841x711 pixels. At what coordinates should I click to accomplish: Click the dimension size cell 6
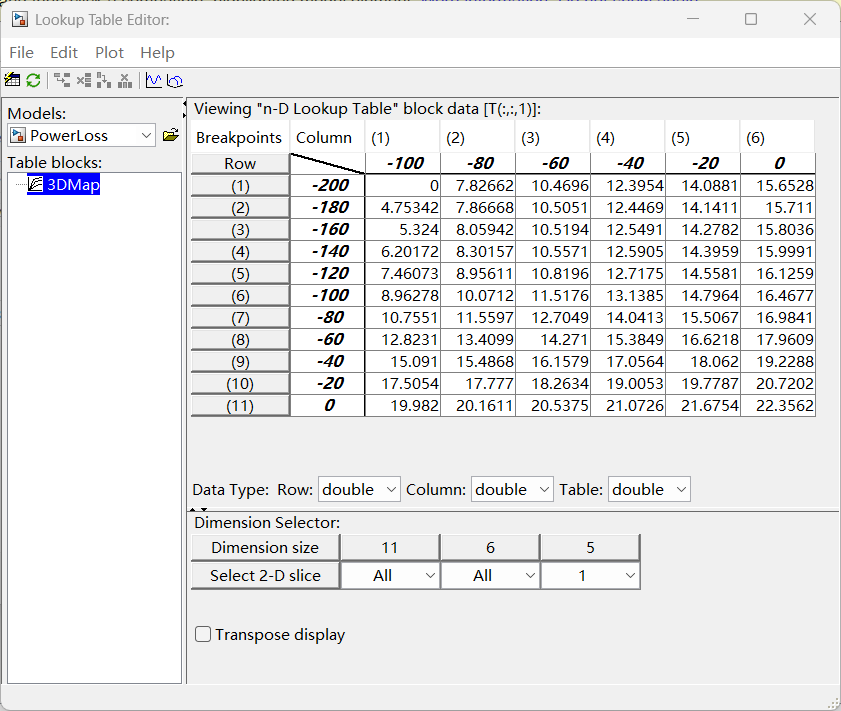[490, 547]
